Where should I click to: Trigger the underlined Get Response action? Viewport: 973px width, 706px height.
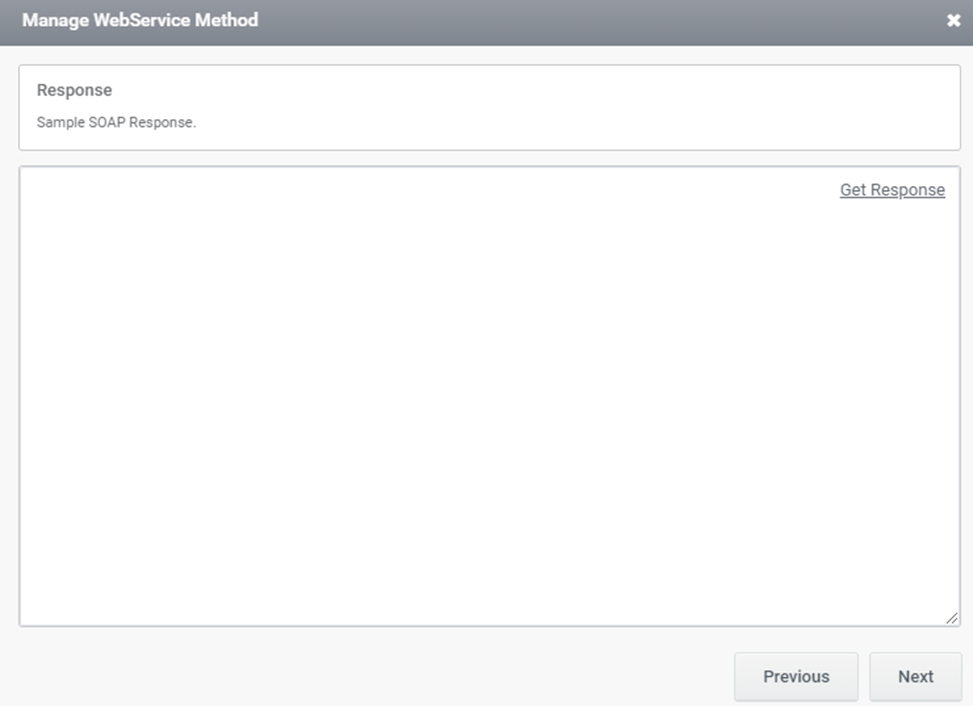point(892,190)
